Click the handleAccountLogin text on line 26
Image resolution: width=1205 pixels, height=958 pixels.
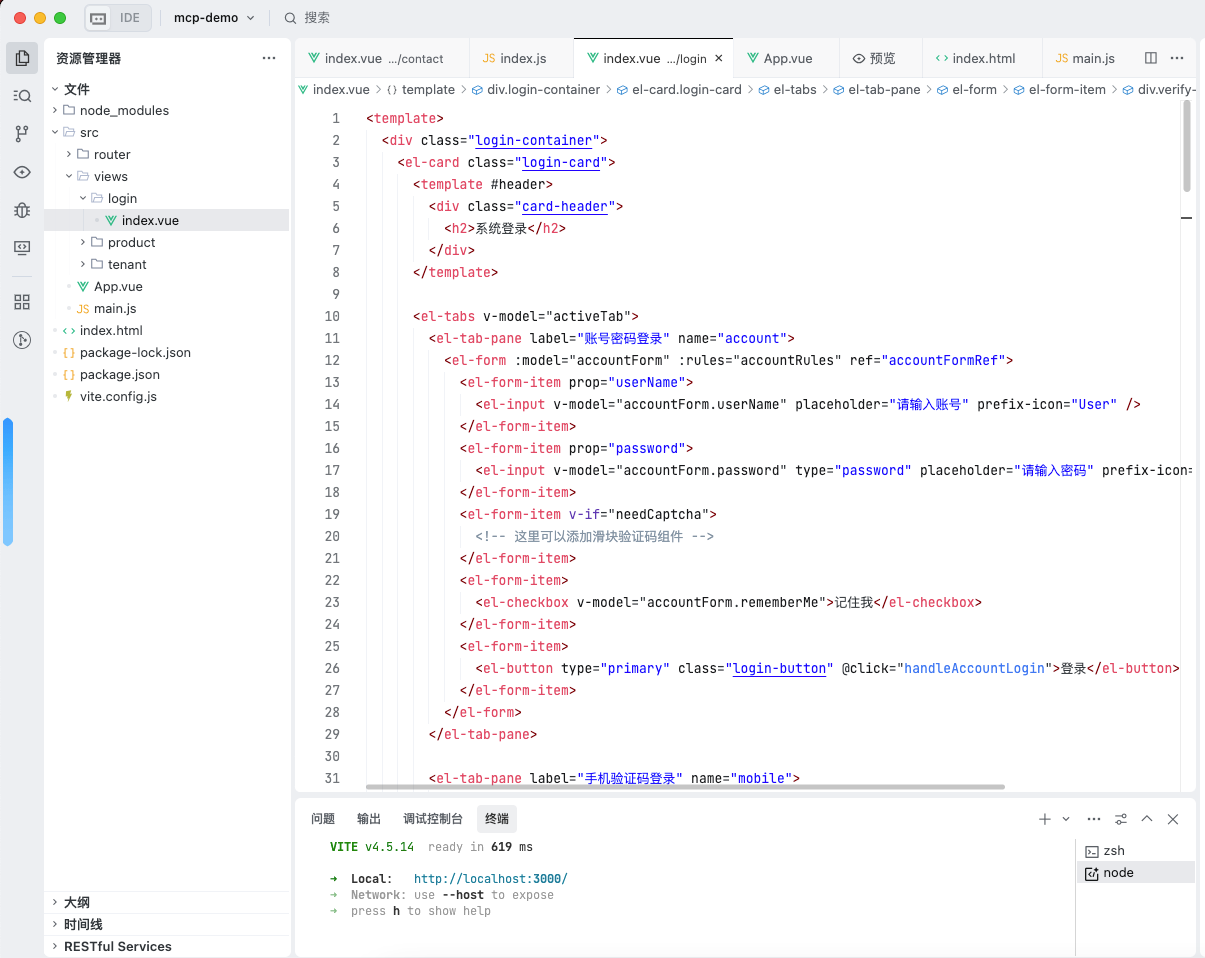coord(975,668)
